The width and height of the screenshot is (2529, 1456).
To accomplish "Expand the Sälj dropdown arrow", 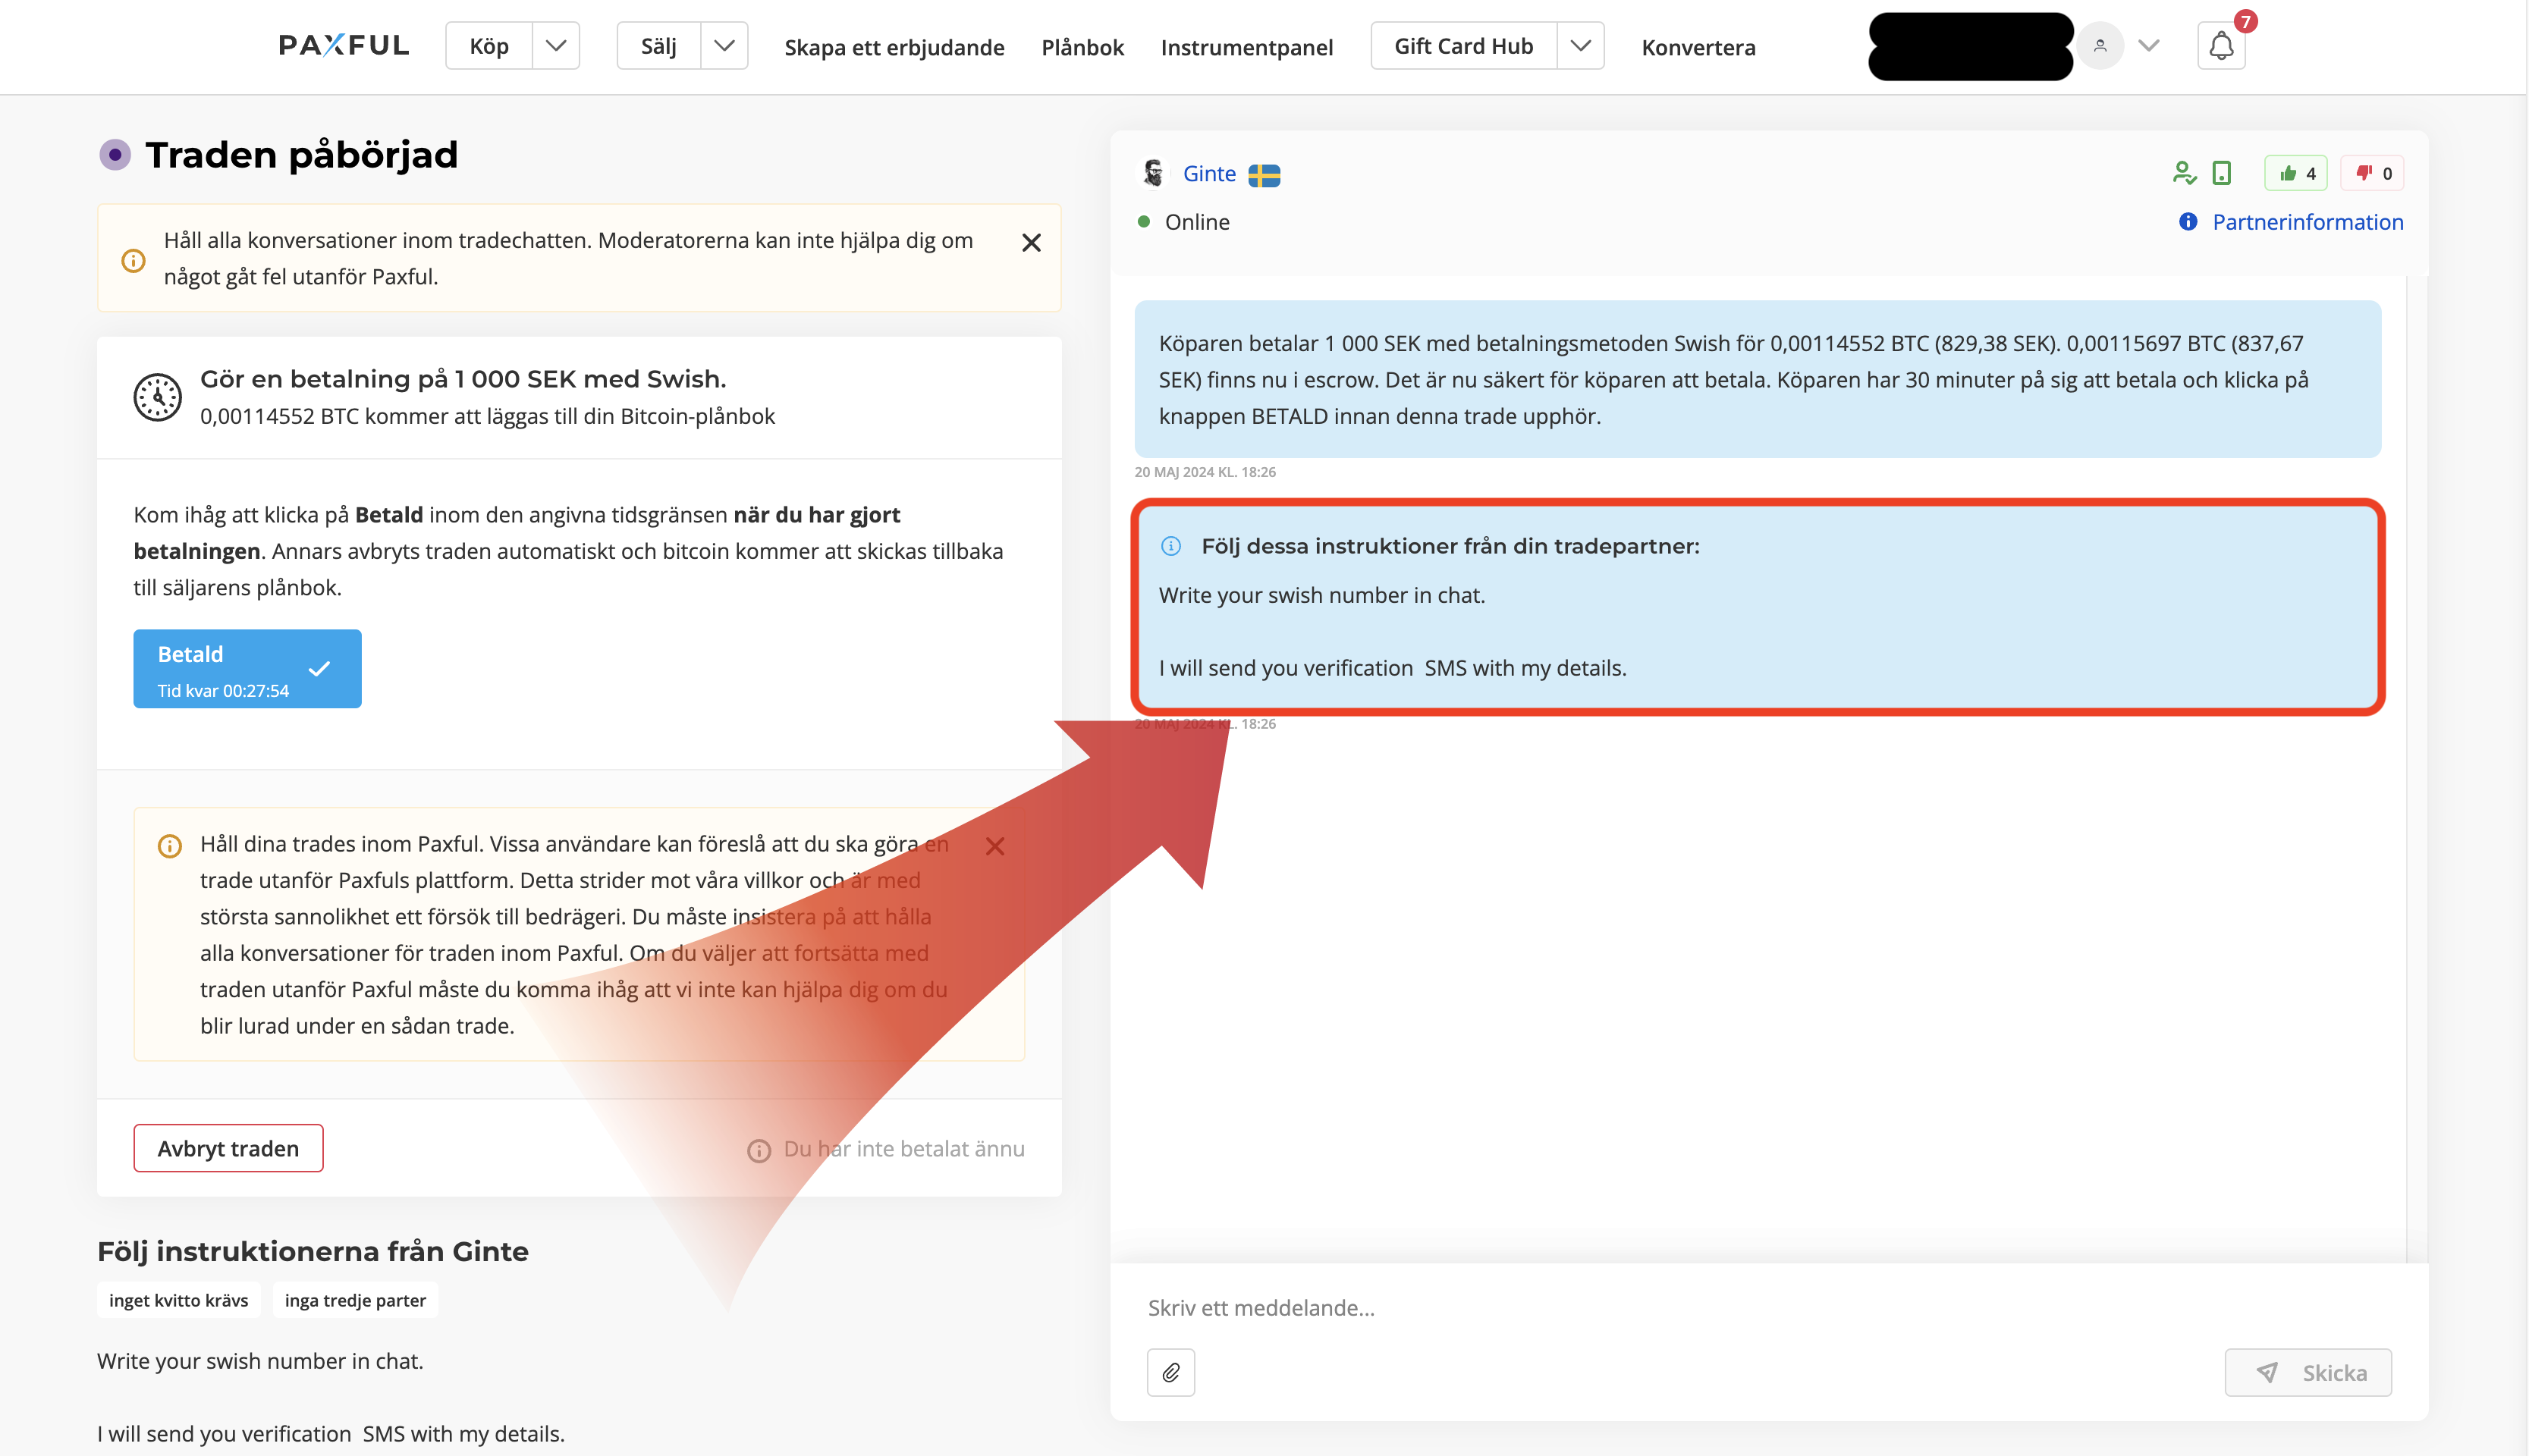I will (724, 46).
